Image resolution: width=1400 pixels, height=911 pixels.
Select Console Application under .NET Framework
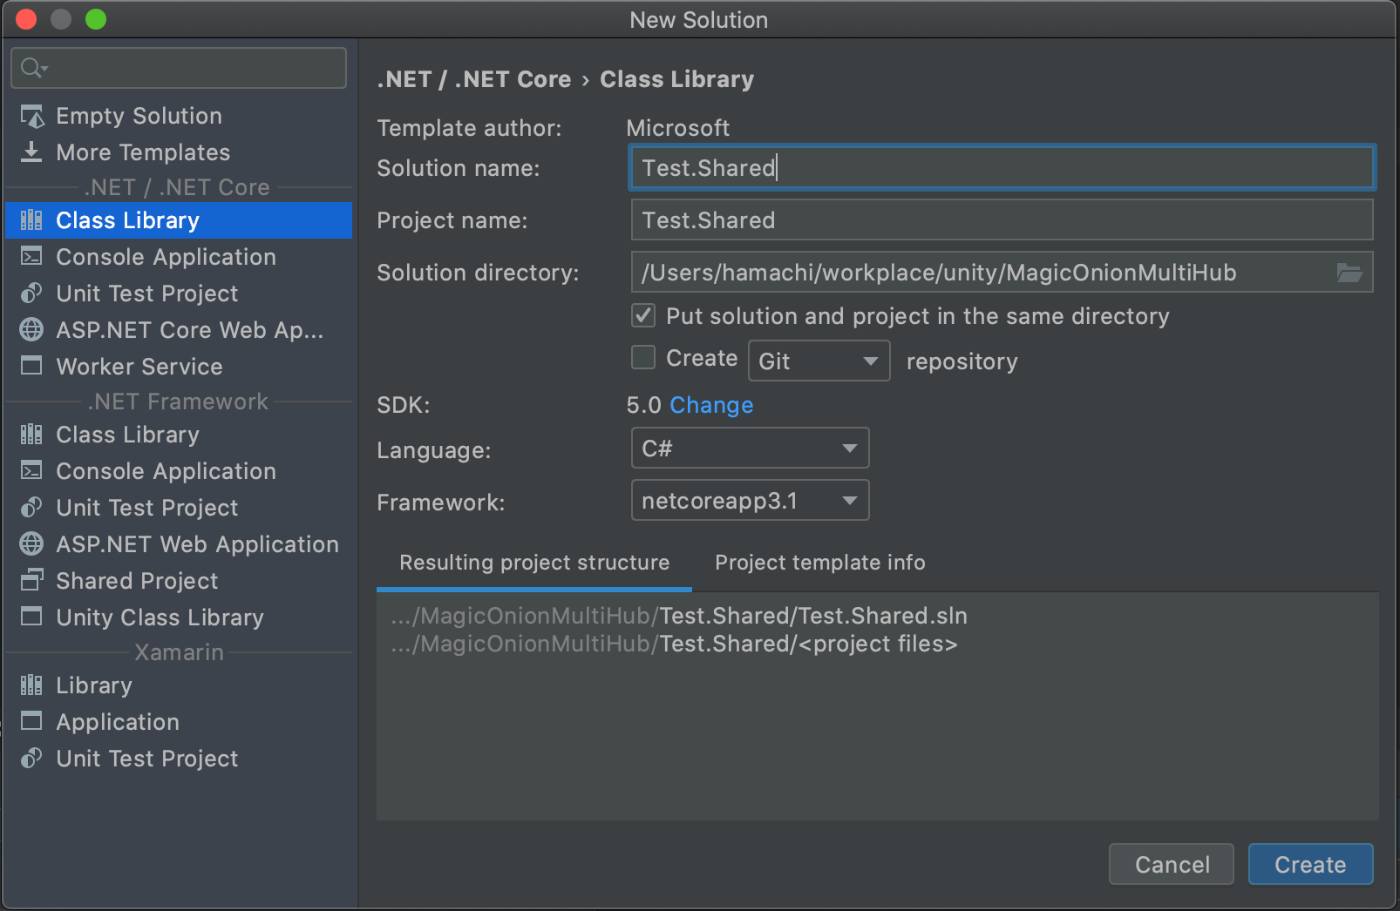tap(179, 471)
